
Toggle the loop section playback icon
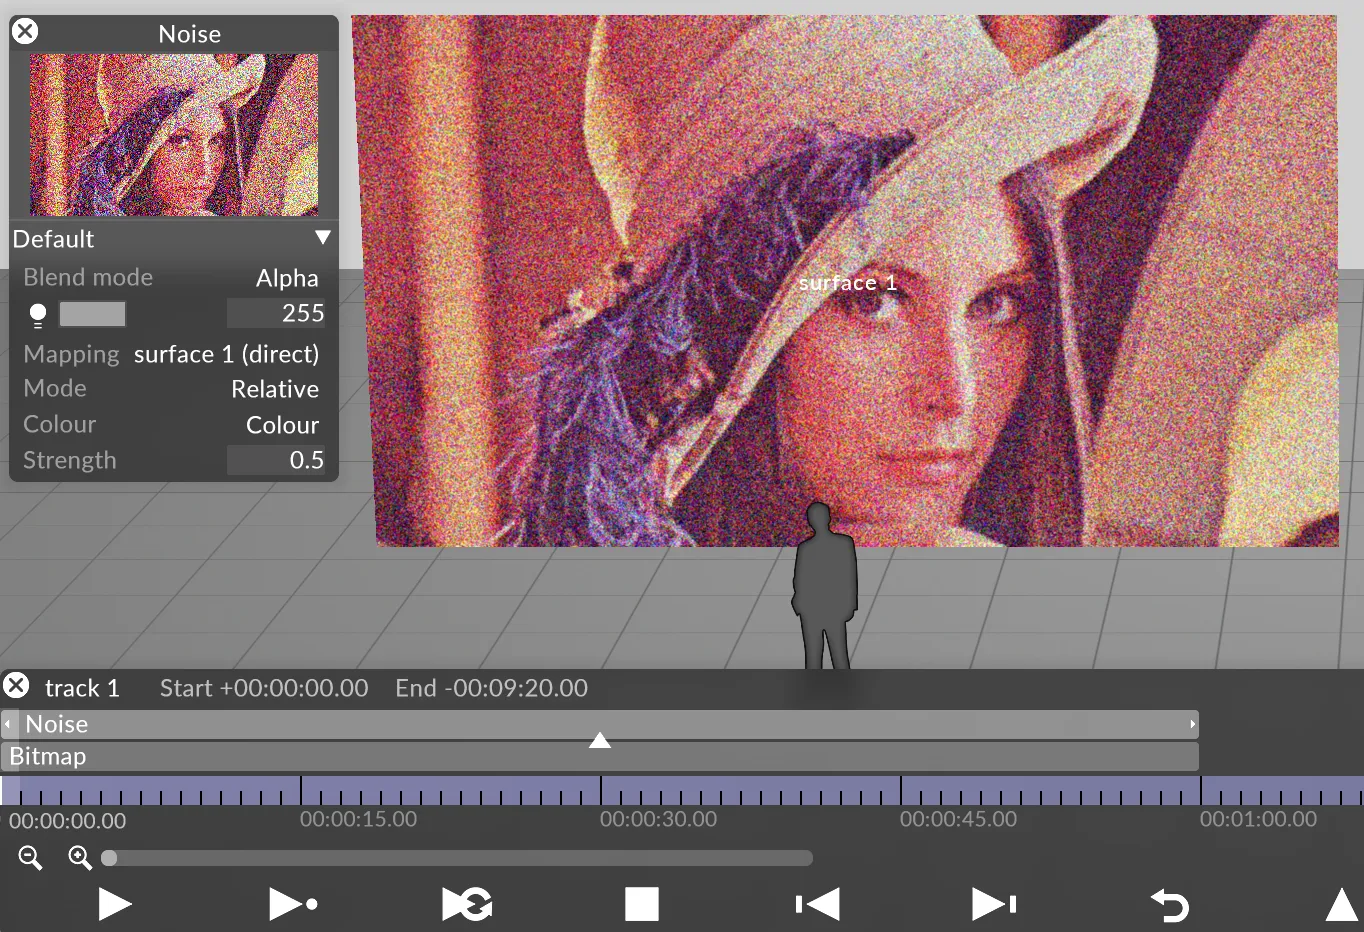click(x=467, y=904)
